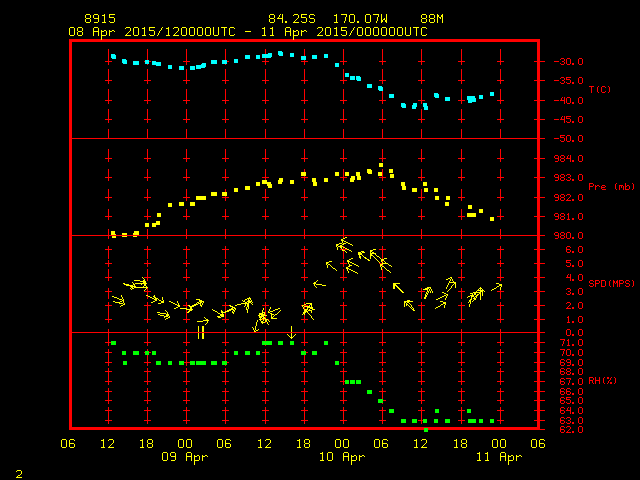Image resolution: width=640 pixels, height=480 pixels.
Task: Click the -45.0 temperature tick label
Action: pos(568,120)
